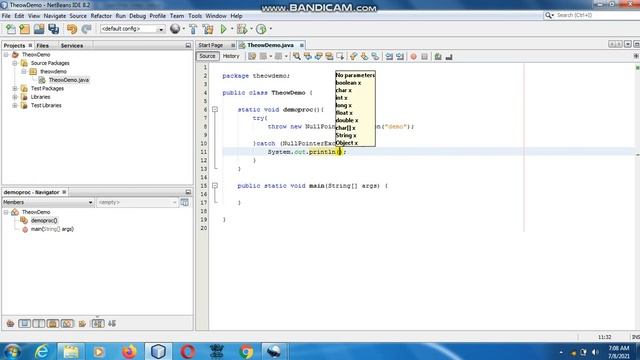Toggle Show Static Members filter in Navigator
This screenshot has height=360, width=640.
pos(39,324)
